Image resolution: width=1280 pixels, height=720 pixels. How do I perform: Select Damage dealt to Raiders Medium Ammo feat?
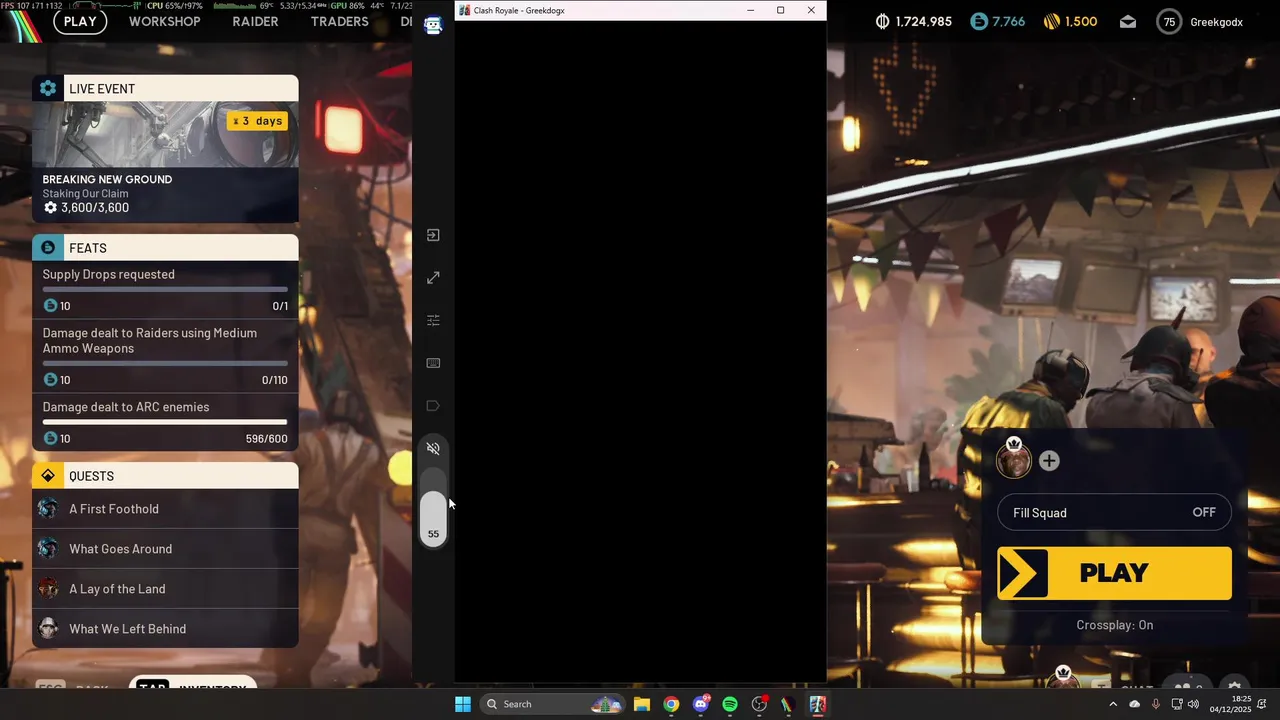[165, 356]
